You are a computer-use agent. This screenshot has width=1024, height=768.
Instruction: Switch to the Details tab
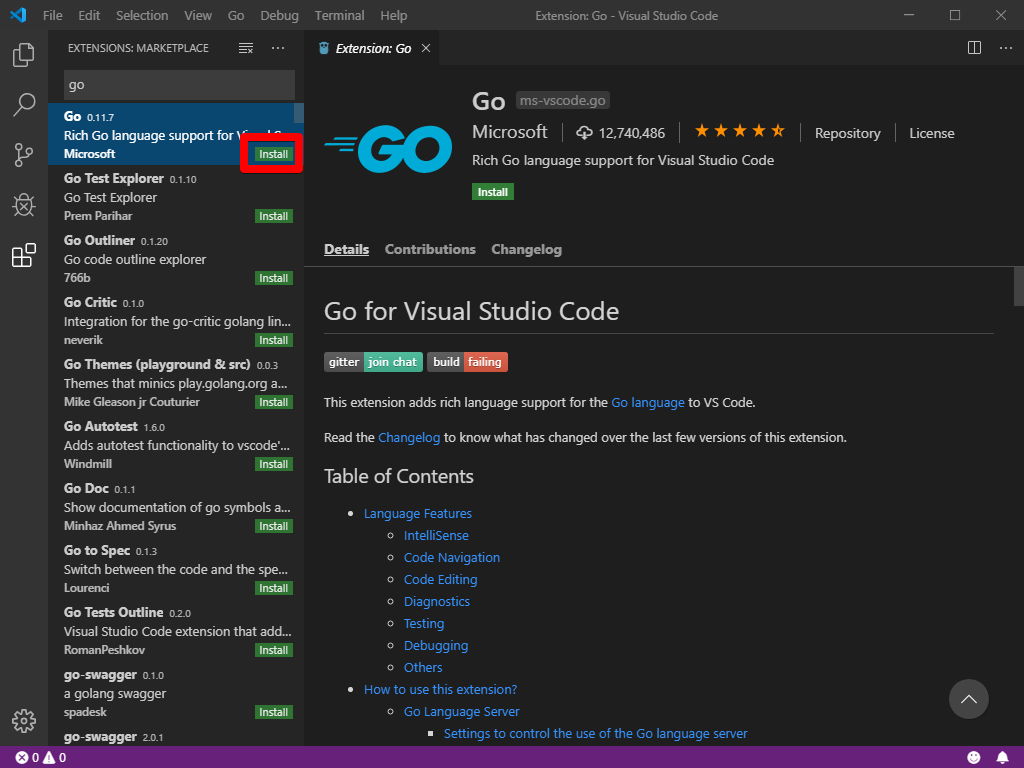[x=346, y=249]
